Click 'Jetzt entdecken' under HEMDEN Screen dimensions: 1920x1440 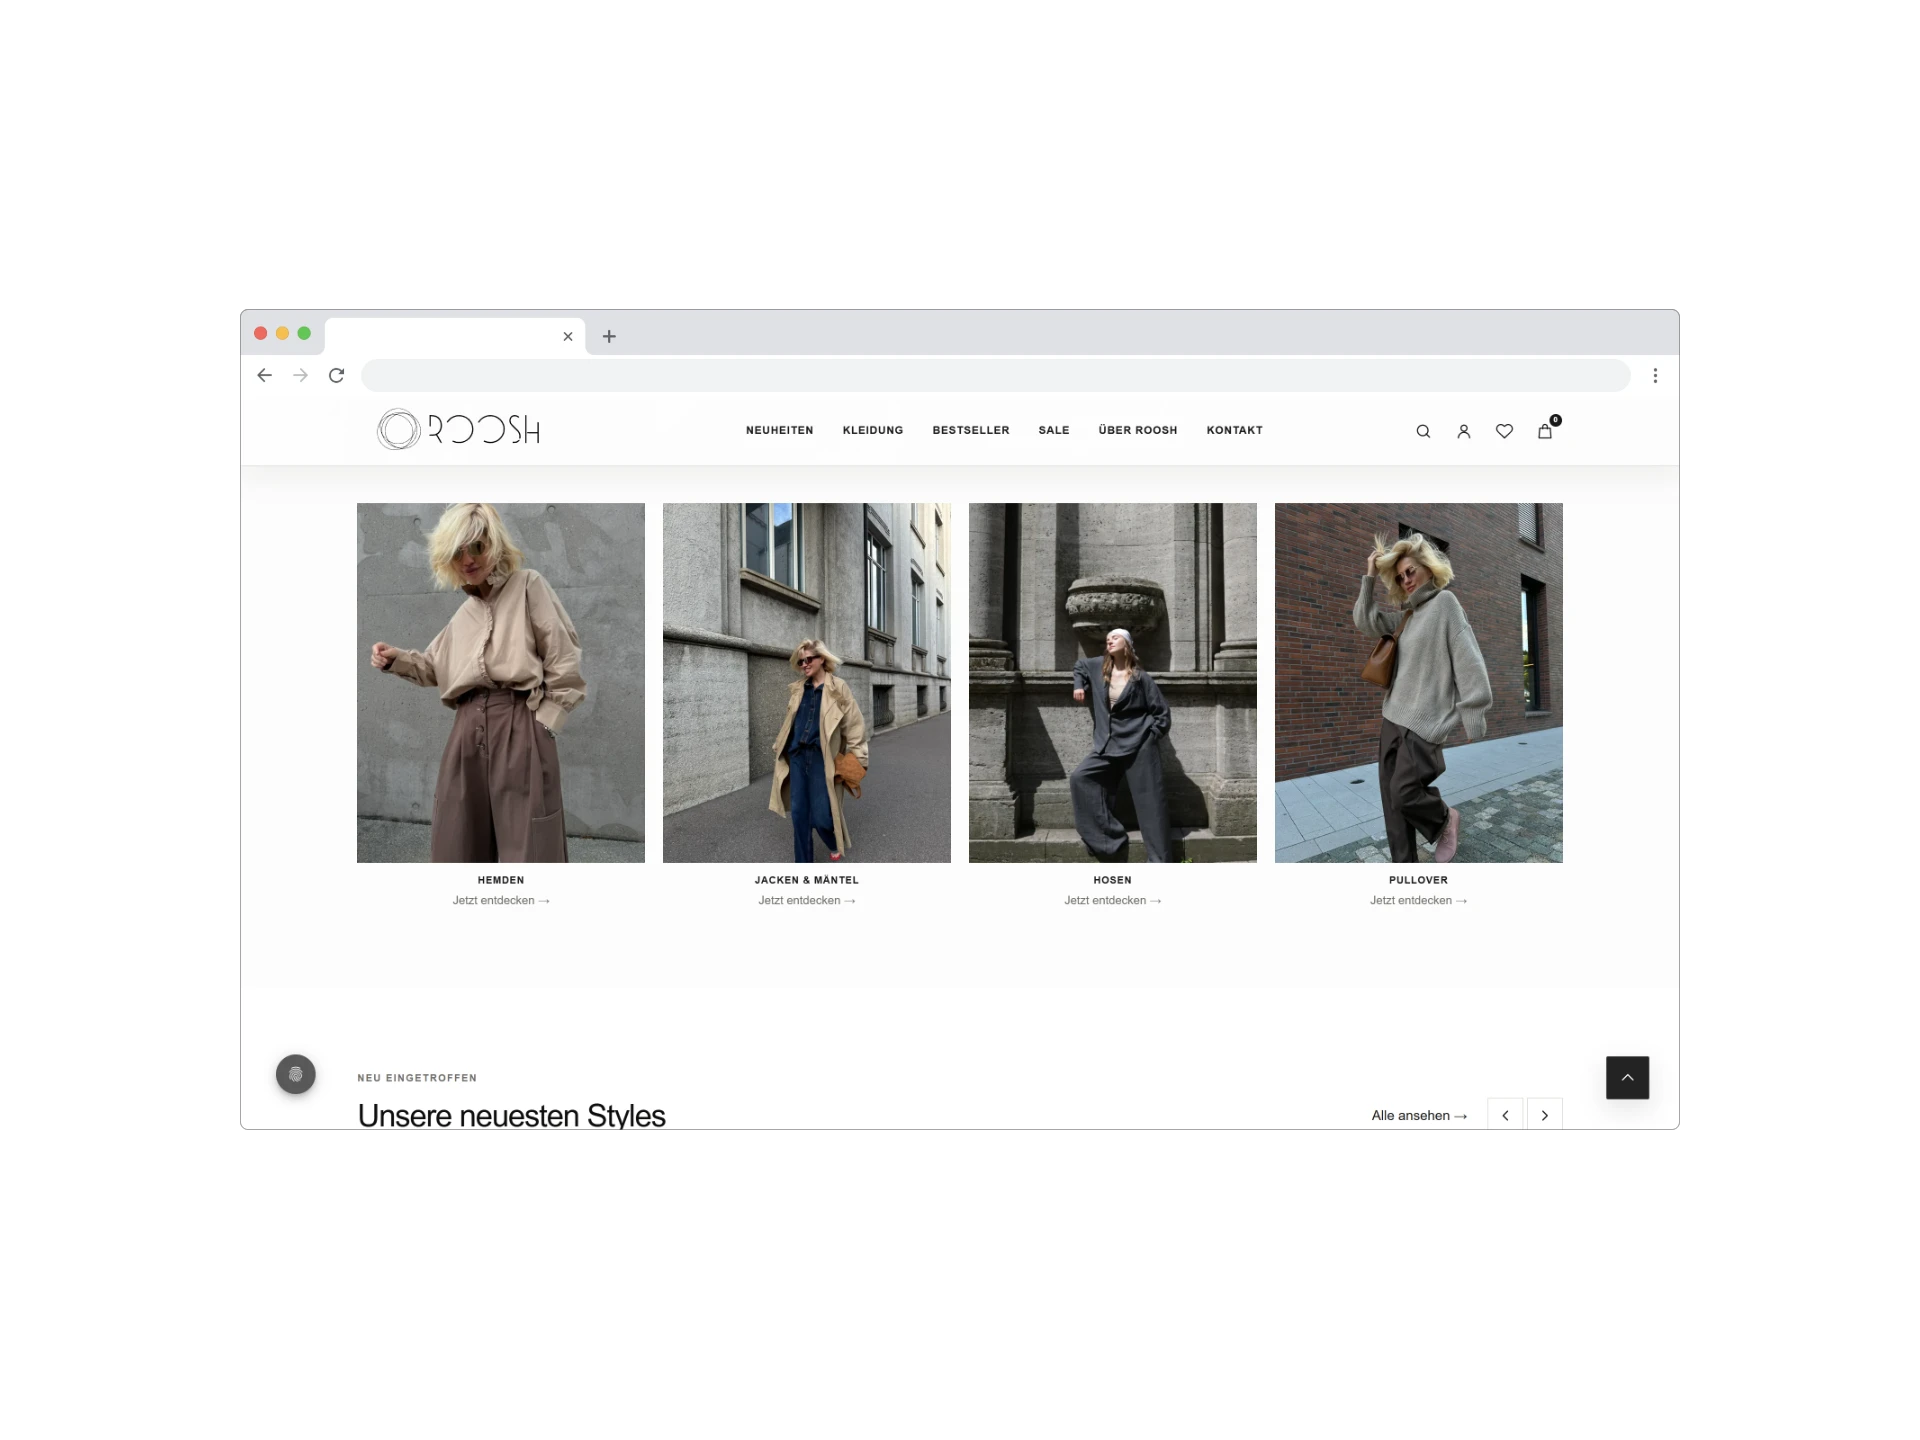click(501, 900)
